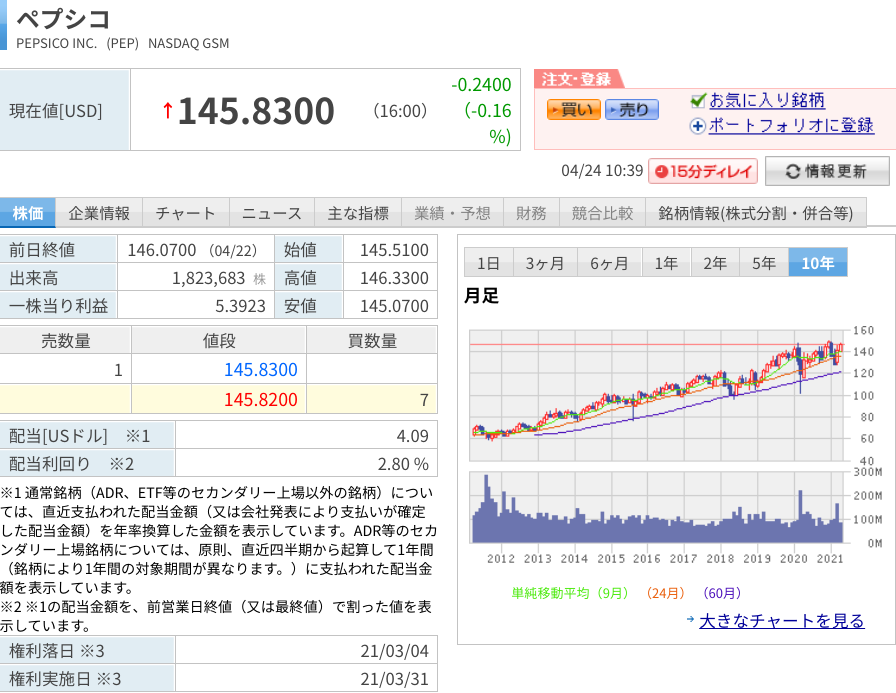Viewport: 896px width, 693px height.
Task: Click the 15分ディレイ delay badge
Action: coord(703,171)
